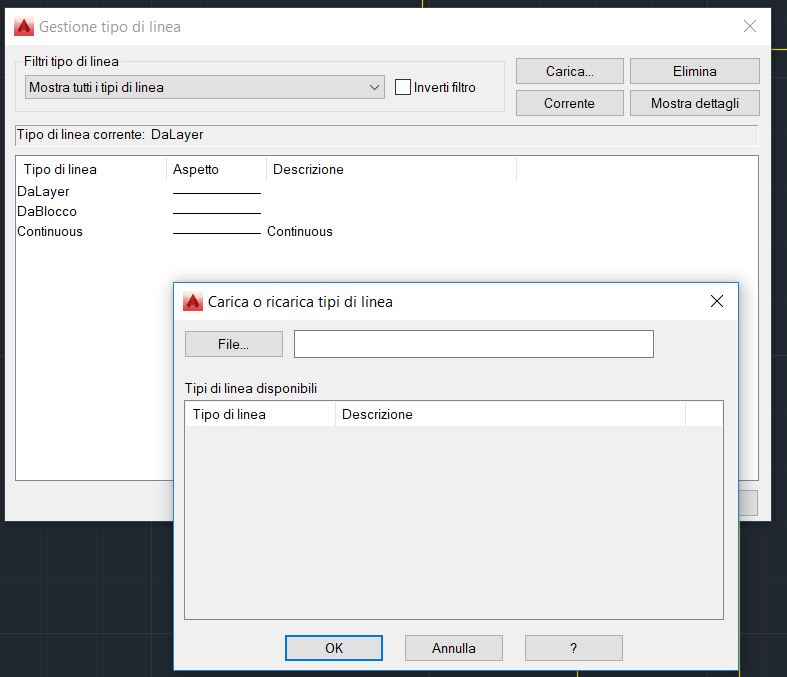Viewport: 787px width, 677px height.
Task: Click the Continuous line appearance preview
Action: (217, 233)
